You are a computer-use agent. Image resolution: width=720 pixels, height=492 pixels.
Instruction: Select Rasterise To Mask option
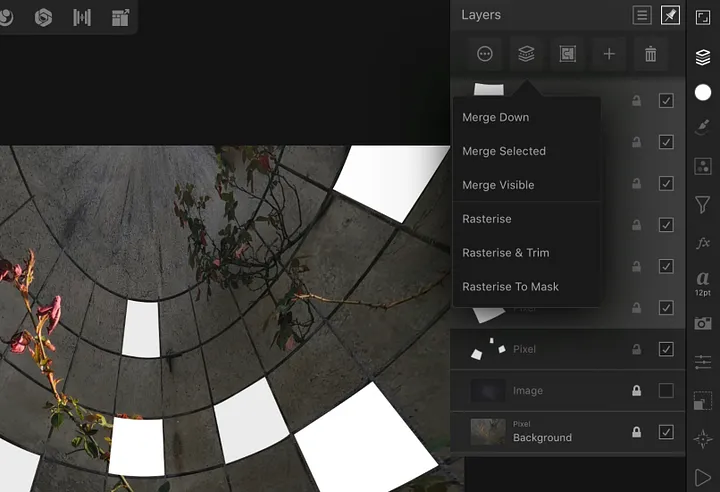coord(510,287)
